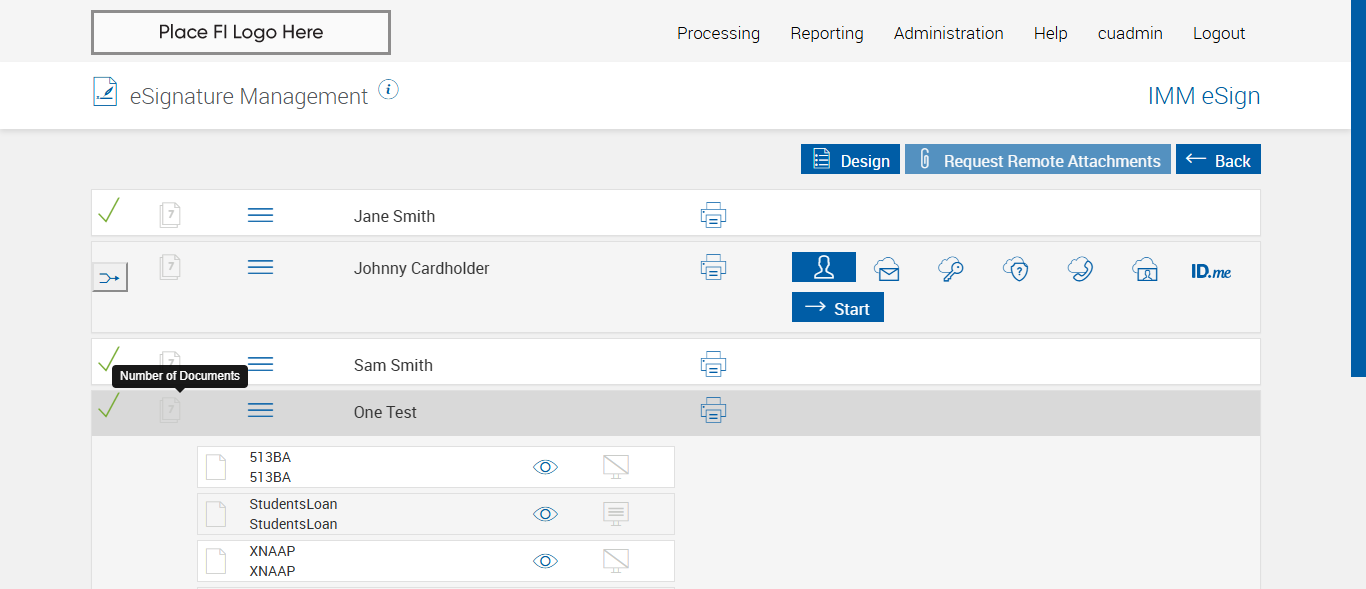Select the cloud key authentication icon
Screen dimensions: 1366x589
951,268
